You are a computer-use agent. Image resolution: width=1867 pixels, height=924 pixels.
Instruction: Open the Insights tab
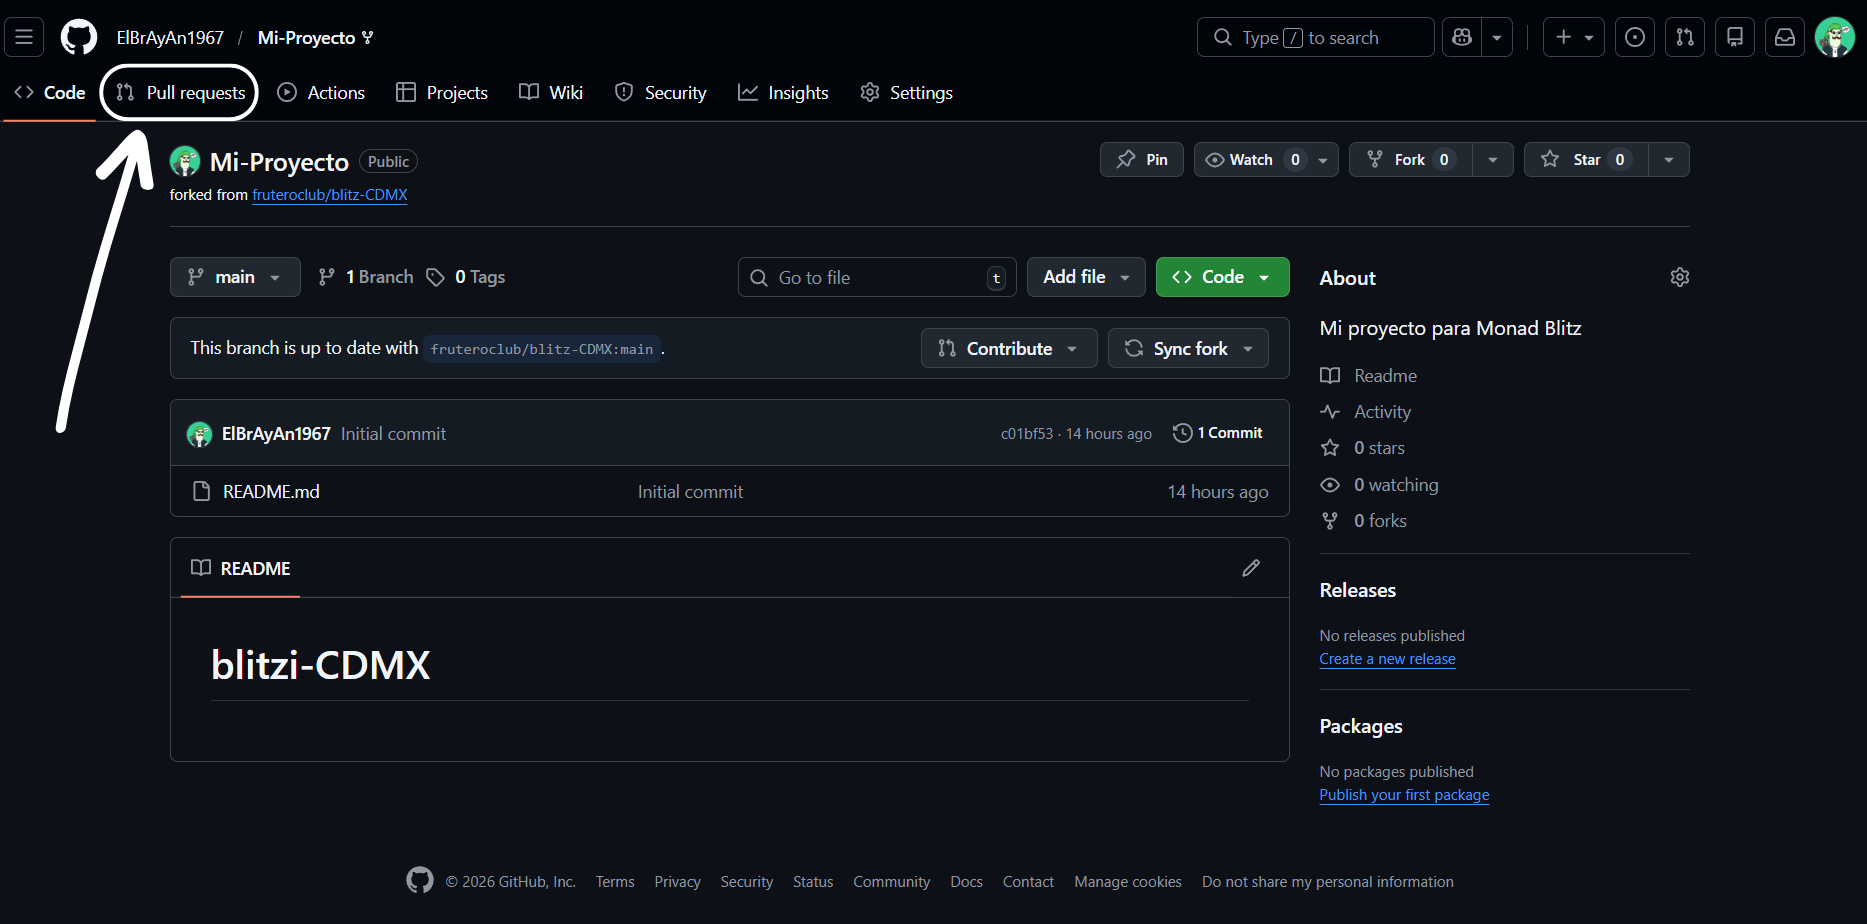(x=783, y=93)
